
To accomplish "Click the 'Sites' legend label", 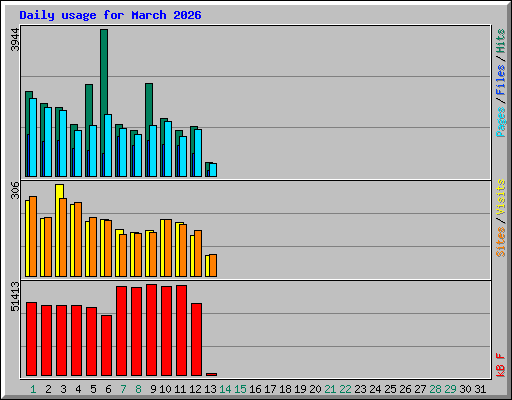I will (501, 242).
